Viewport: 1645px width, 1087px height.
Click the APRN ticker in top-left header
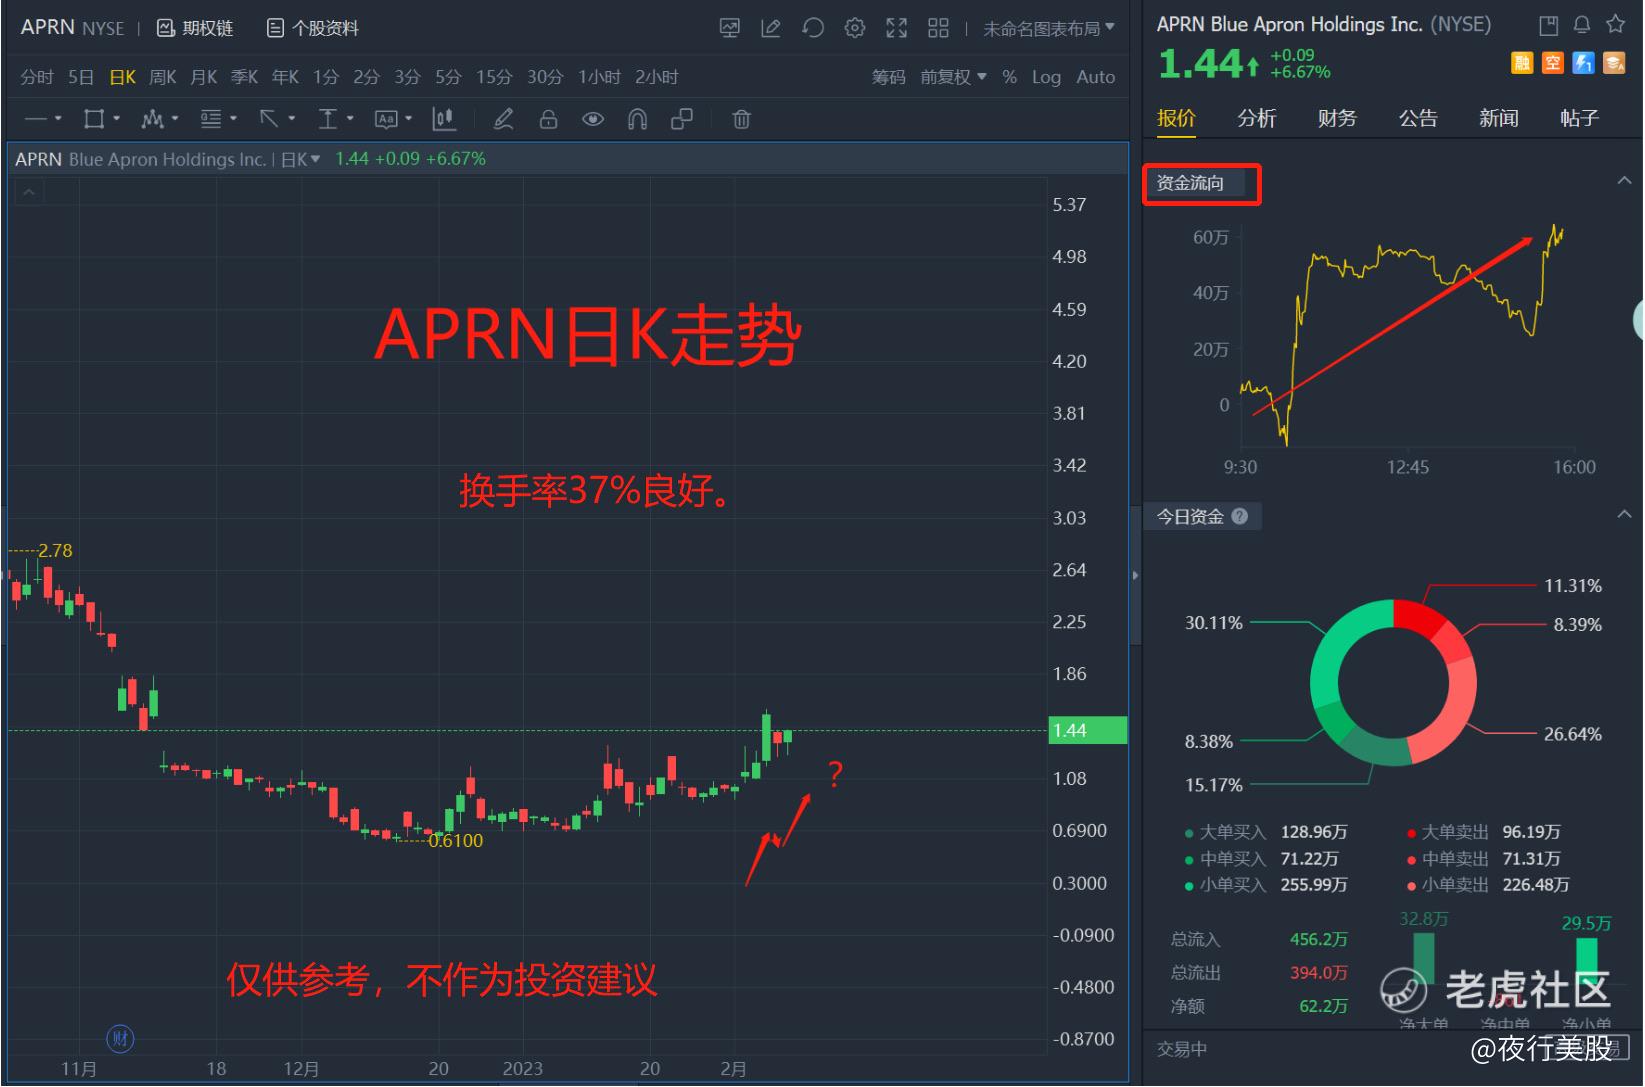48,27
